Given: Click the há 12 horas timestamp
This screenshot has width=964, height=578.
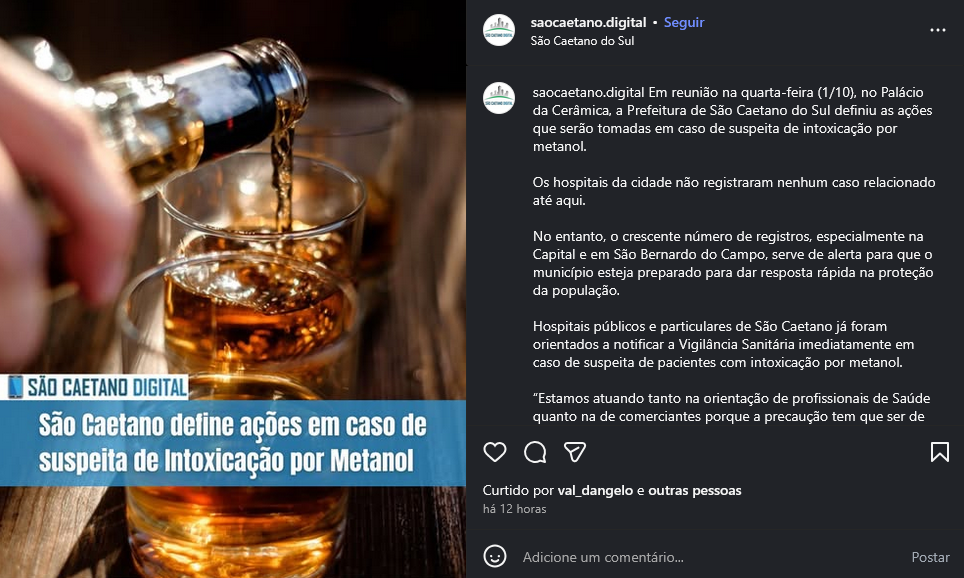Looking at the screenshot, I should [515, 509].
